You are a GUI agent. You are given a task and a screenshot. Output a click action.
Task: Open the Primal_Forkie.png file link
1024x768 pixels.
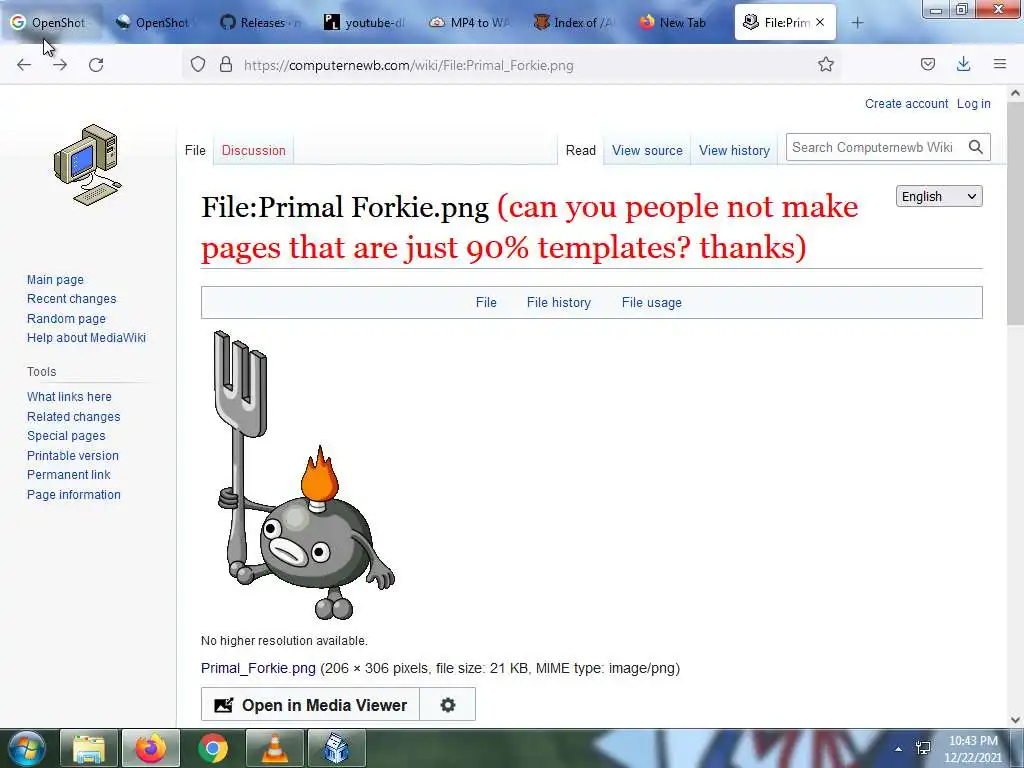[x=258, y=668]
